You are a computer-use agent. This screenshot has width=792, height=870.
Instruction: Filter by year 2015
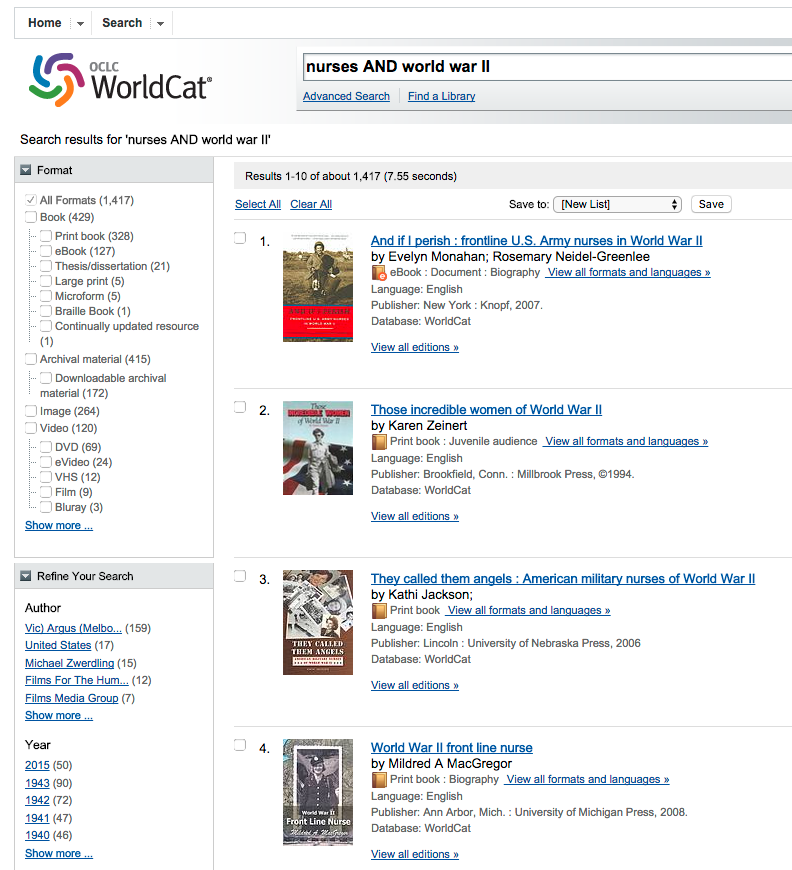tap(37, 765)
